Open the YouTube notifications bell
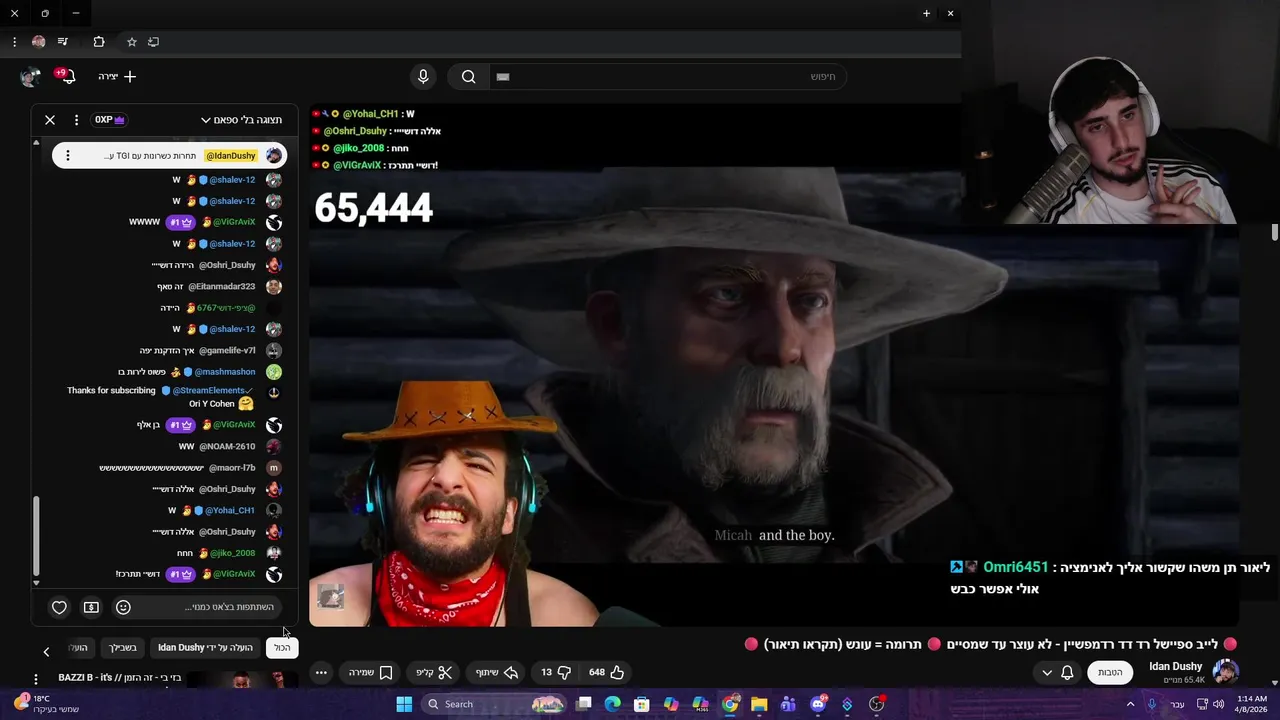Viewport: 1280px width, 720px height. click(67, 76)
